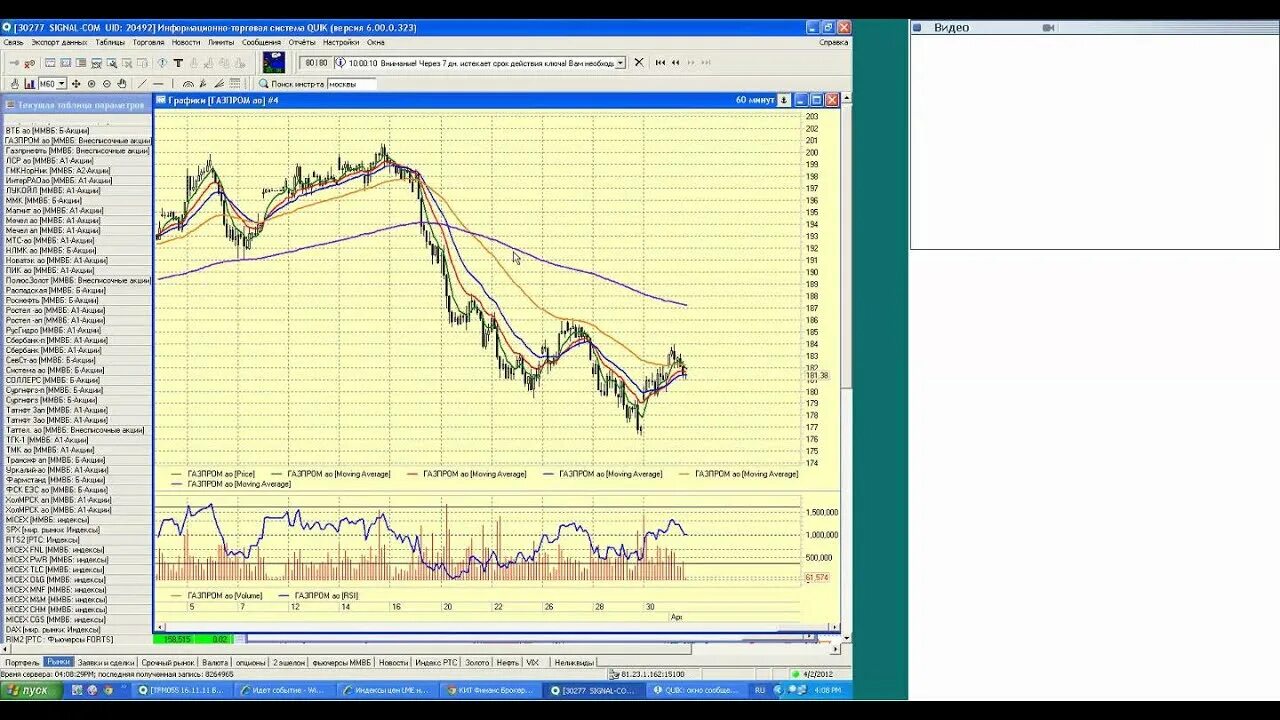Screen dimensions: 1280x720
Task: Open the Настройки menu
Action: click(341, 42)
